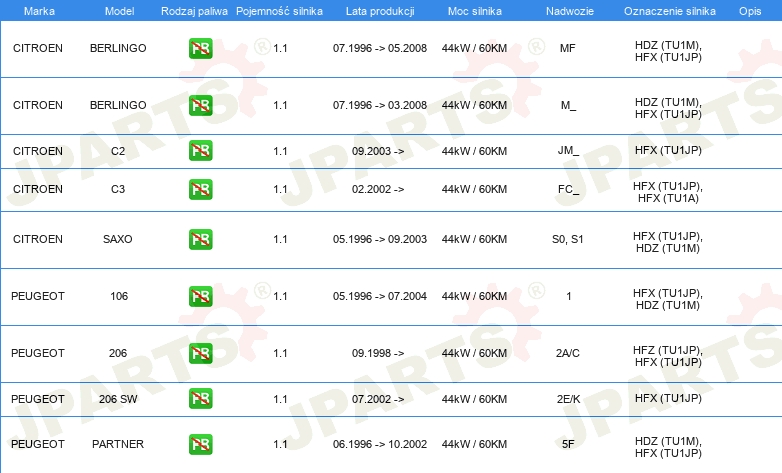This screenshot has width=782, height=473.
Task: Select the 2E/K body code cell
Action: (568, 399)
